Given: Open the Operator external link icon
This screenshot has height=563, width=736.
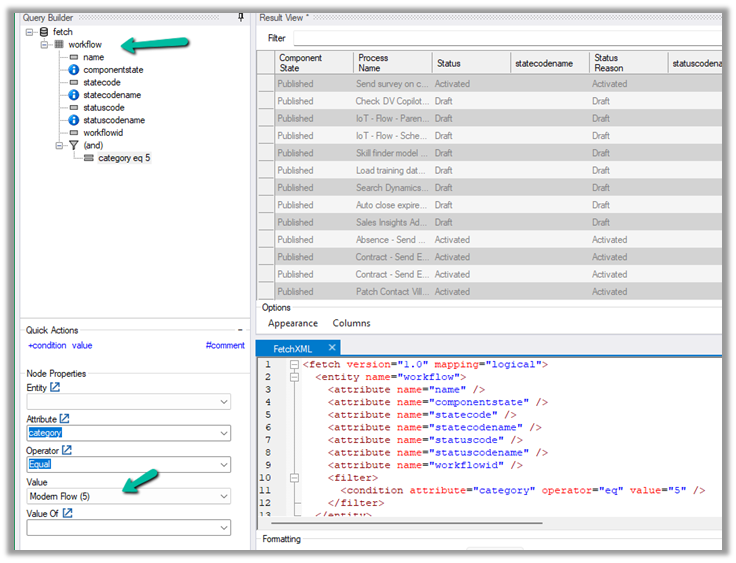Looking at the screenshot, I should pyautogui.click(x=68, y=450).
